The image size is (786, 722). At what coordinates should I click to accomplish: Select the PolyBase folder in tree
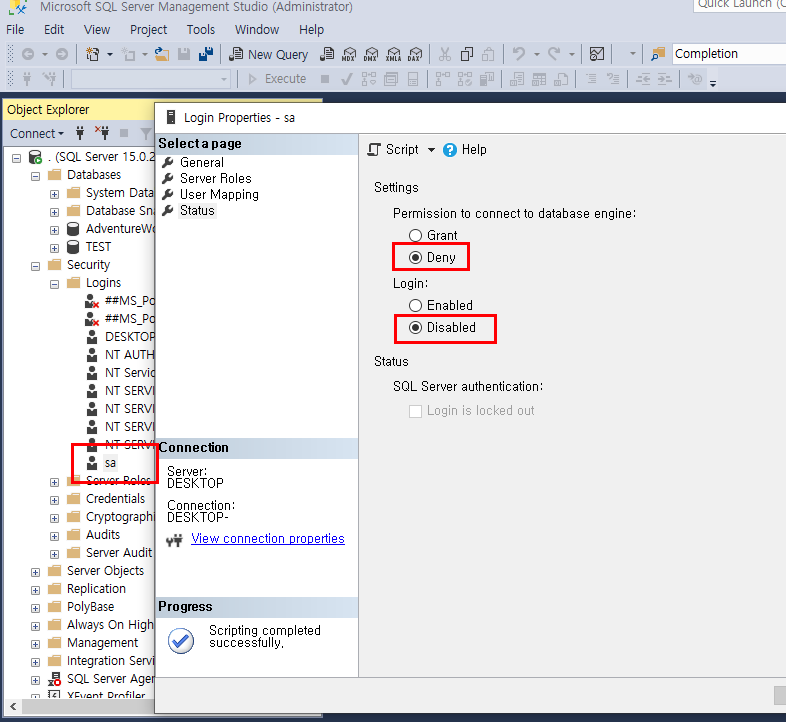pyautogui.click(x=90, y=607)
